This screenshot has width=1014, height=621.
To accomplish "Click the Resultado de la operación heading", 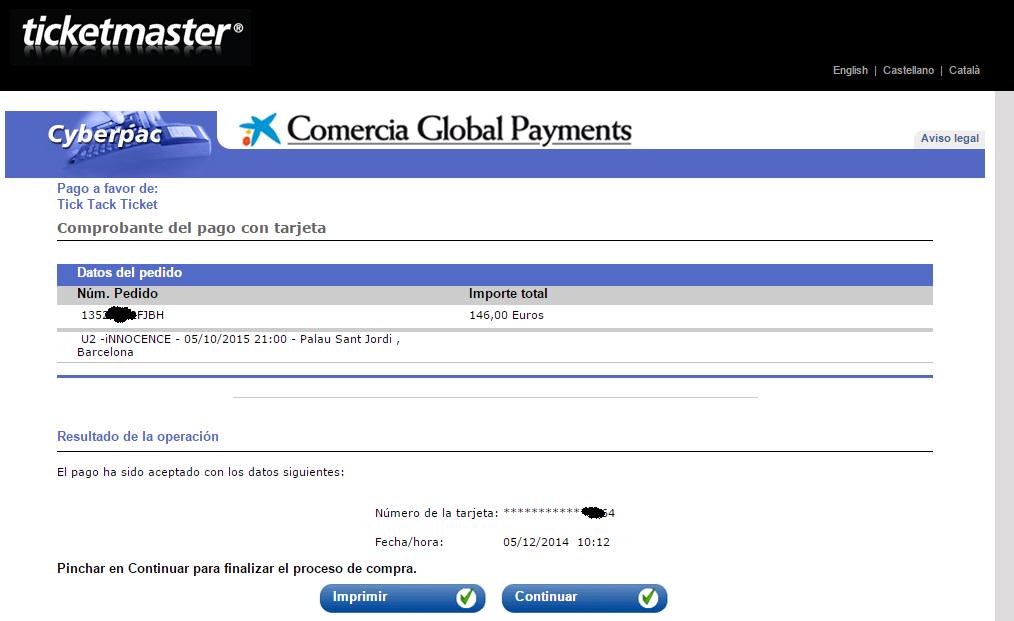I will tap(138, 437).
